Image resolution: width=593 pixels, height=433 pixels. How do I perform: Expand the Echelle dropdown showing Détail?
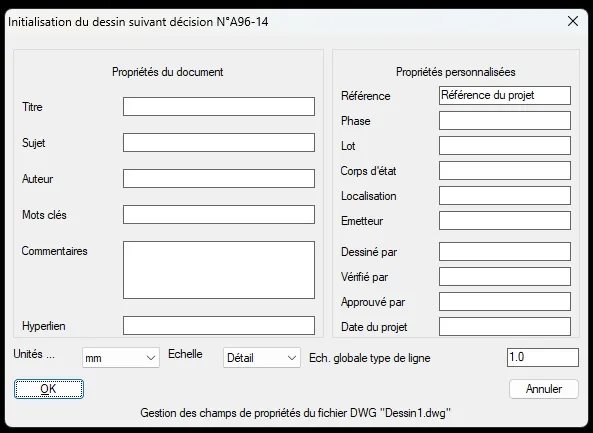[262, 358]
